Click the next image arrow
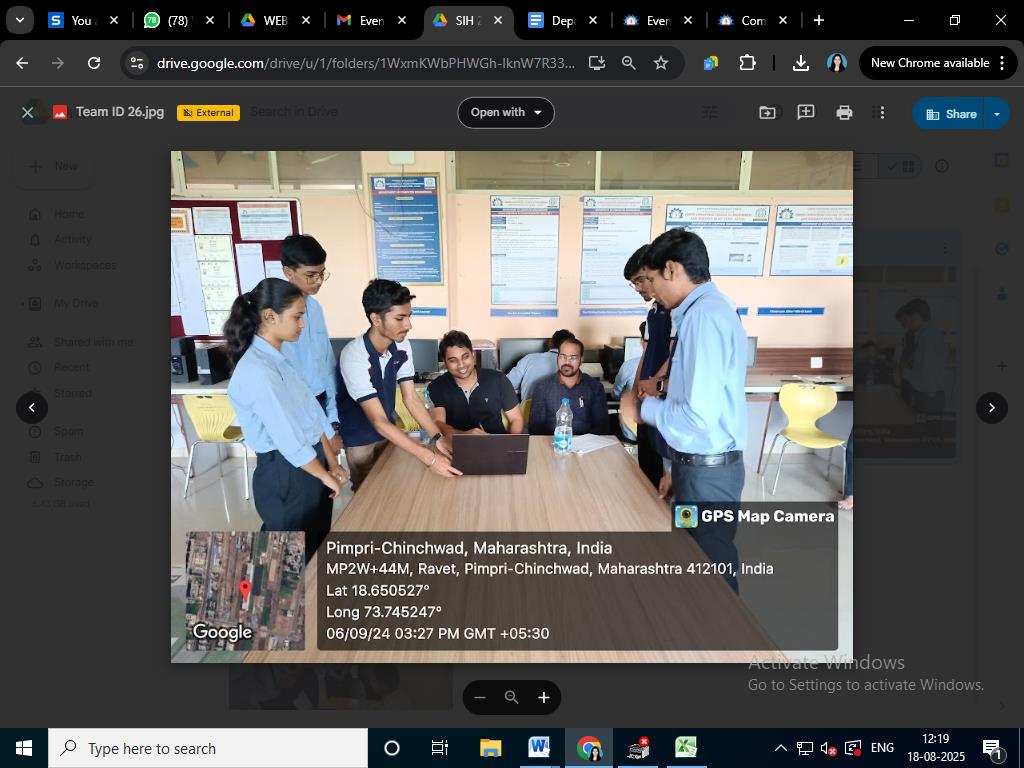 pyautogui.click(x=991, y=408)
